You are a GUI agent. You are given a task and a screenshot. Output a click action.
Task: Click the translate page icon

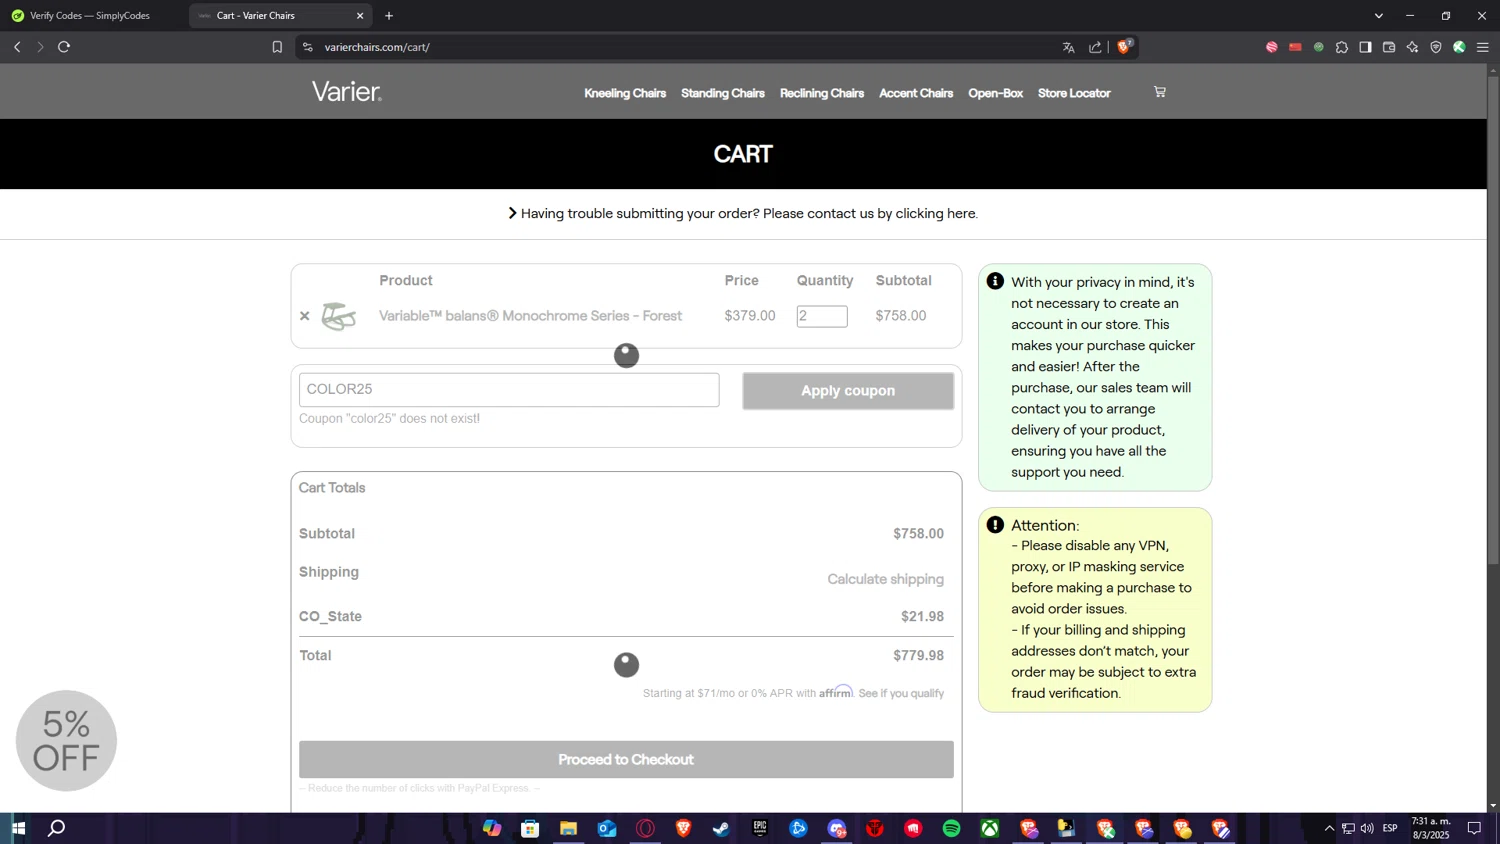pos(1069,47)
